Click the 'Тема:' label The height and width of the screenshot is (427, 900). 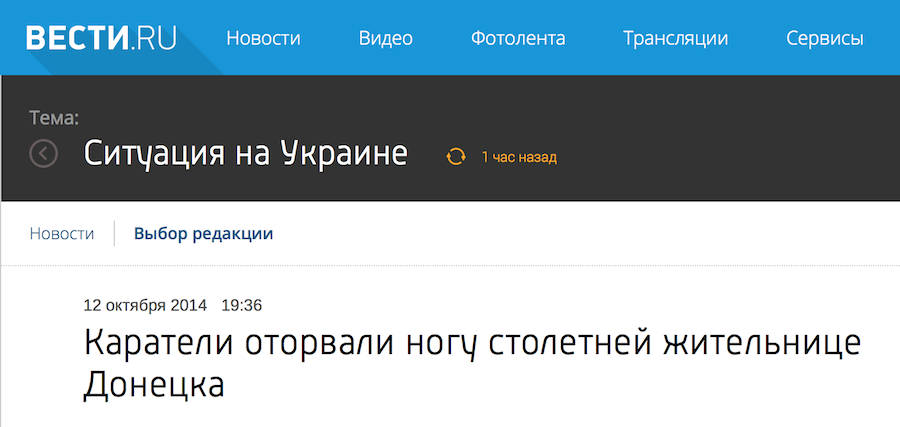click(x=54, y=119)
